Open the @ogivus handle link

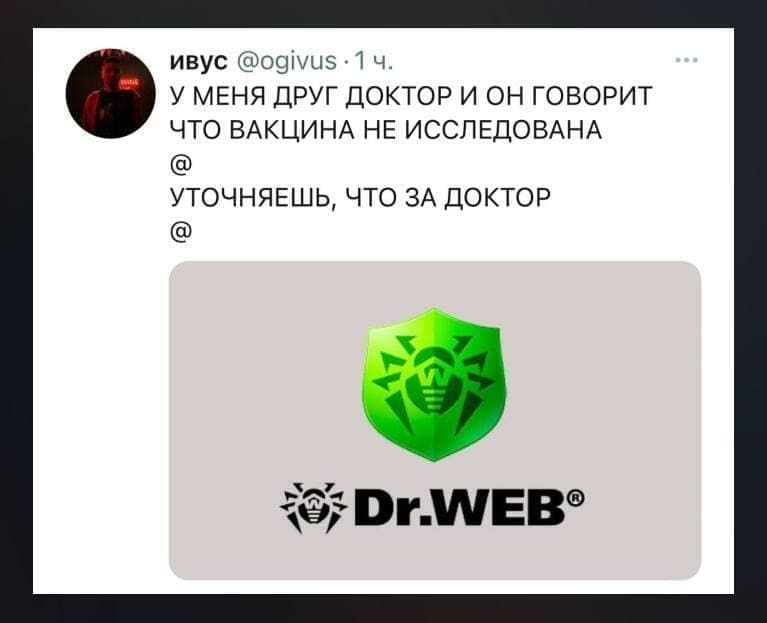pyautogui.click(x=287, y=62)
